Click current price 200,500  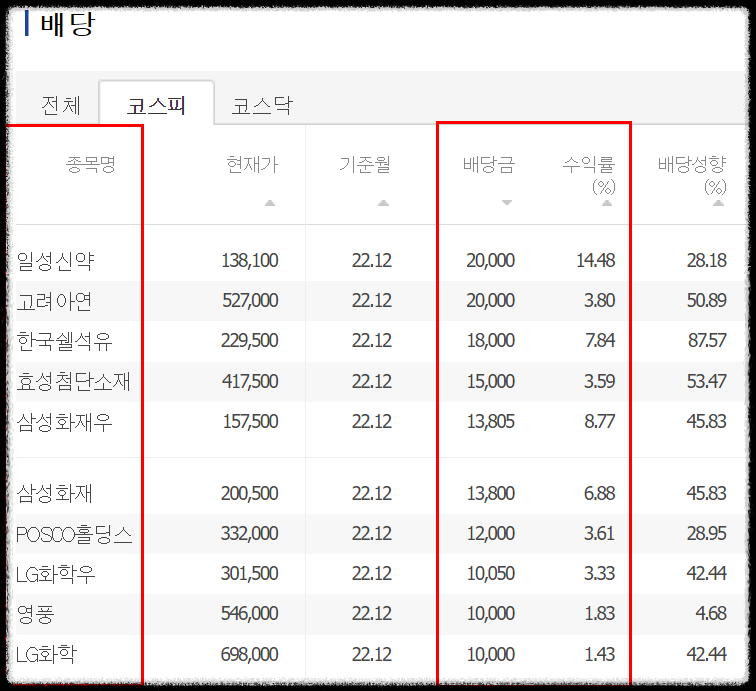250,494
